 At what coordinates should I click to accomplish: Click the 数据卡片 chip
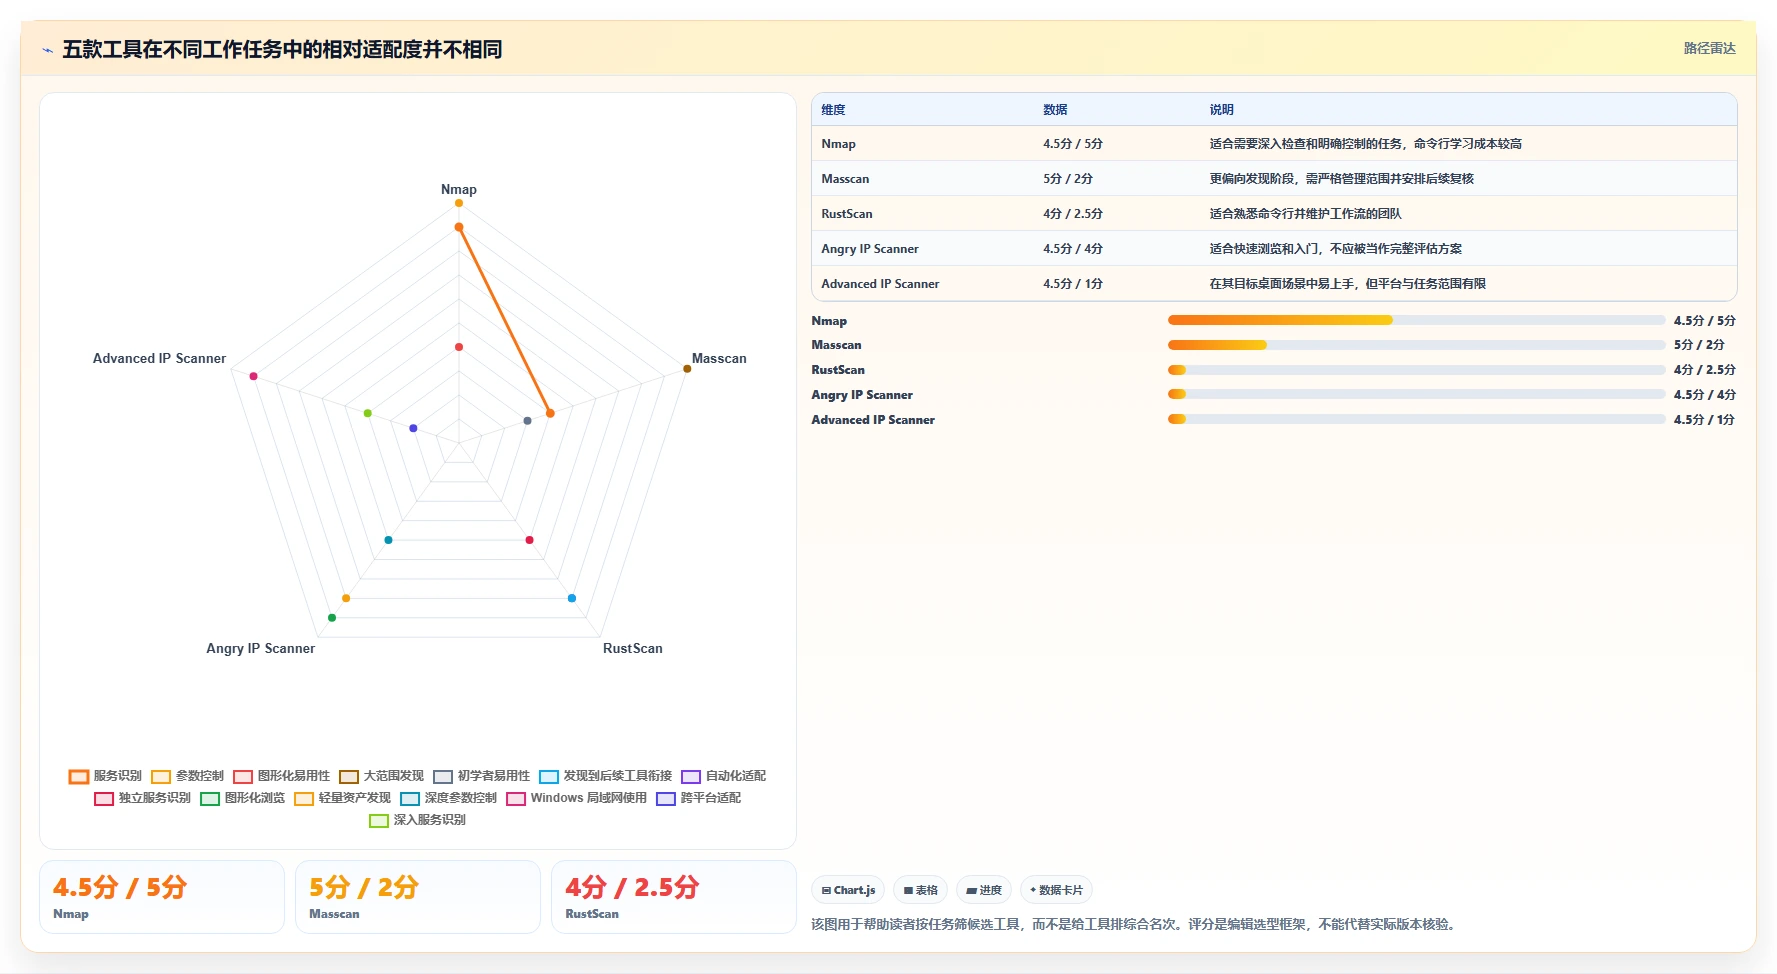(1056, 890)
